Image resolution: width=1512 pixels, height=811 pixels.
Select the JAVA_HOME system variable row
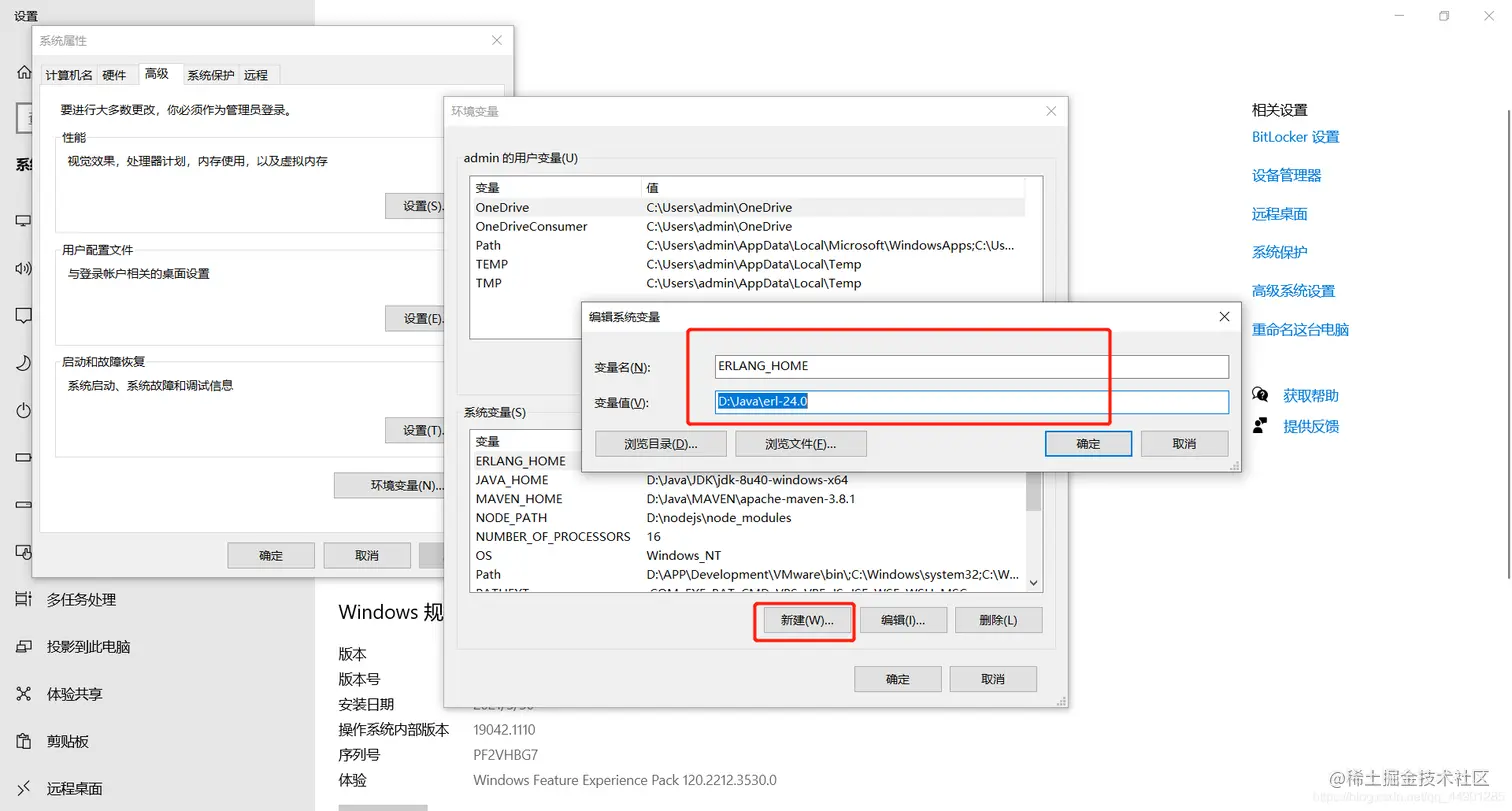748,480
